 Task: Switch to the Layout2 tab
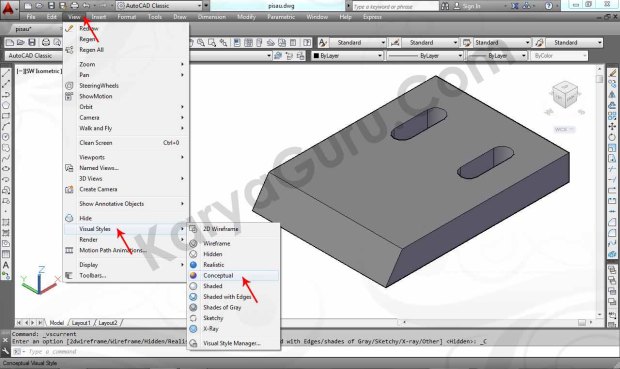click(108, 323)
